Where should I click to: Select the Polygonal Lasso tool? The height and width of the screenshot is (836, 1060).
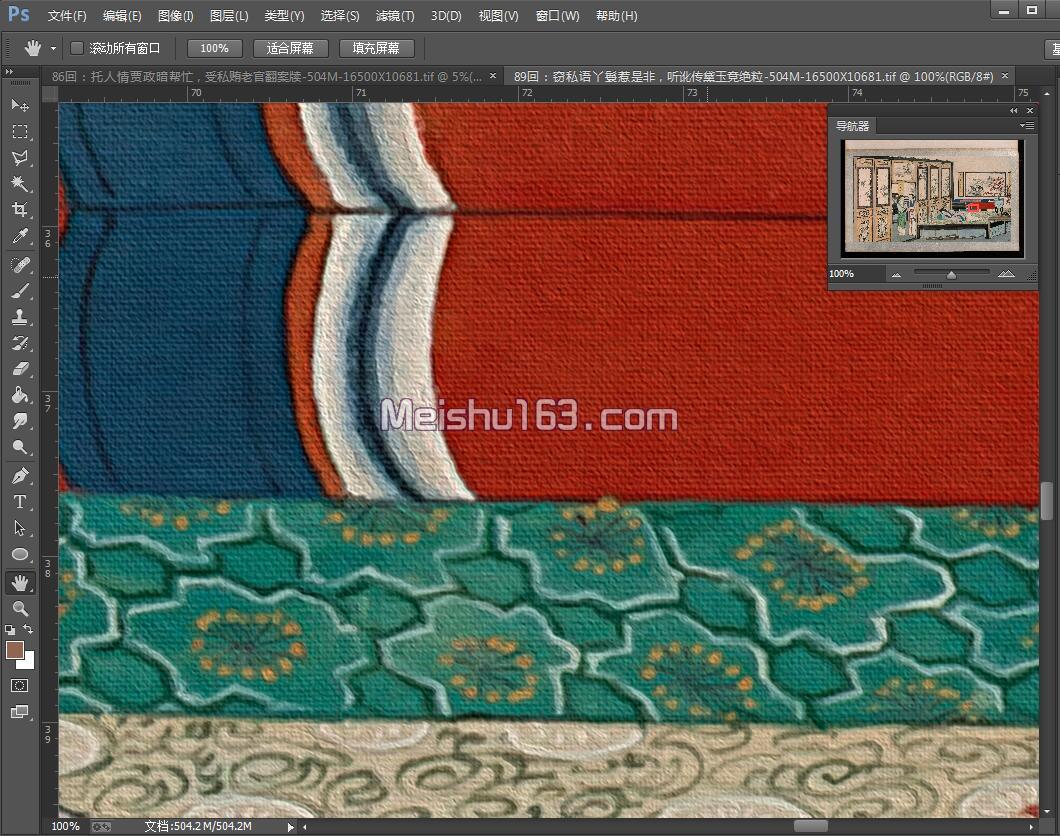click(x=20, y=157)
